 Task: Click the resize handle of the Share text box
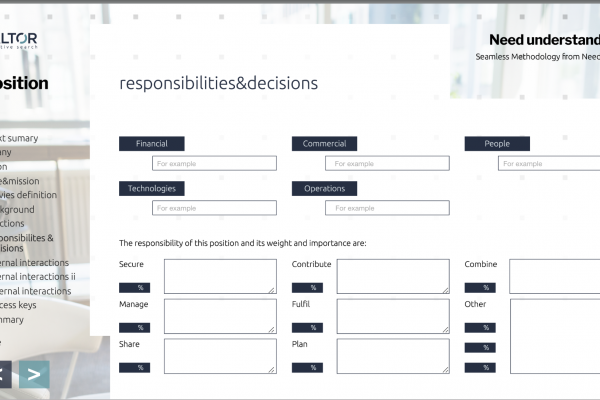(x=272, y=369)
